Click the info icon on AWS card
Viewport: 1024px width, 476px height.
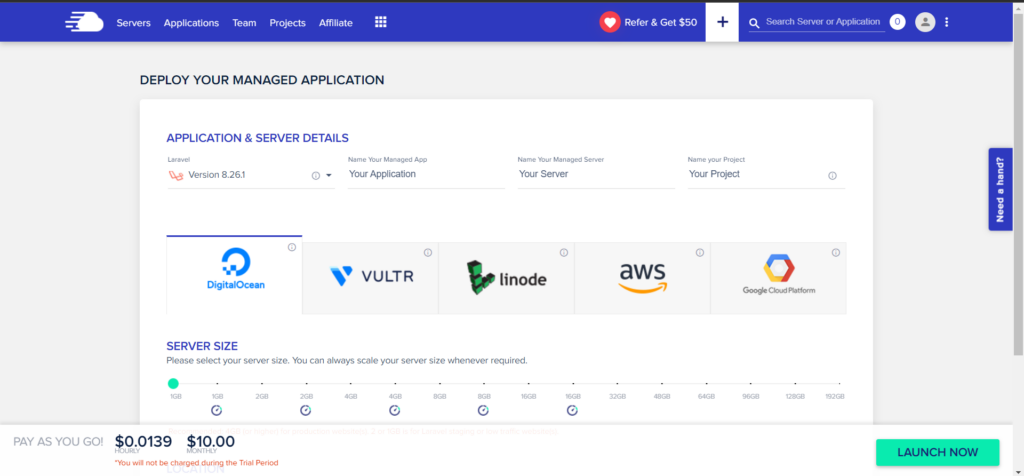pyautogui.click(x=699, y=253)
